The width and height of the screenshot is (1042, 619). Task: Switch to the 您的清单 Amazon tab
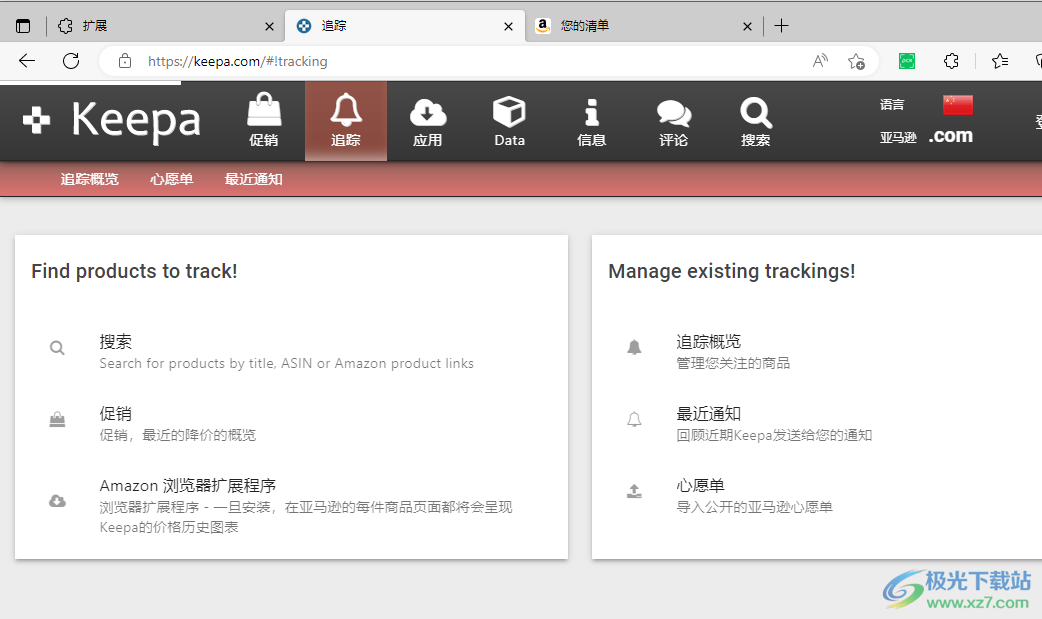(645, 26)
